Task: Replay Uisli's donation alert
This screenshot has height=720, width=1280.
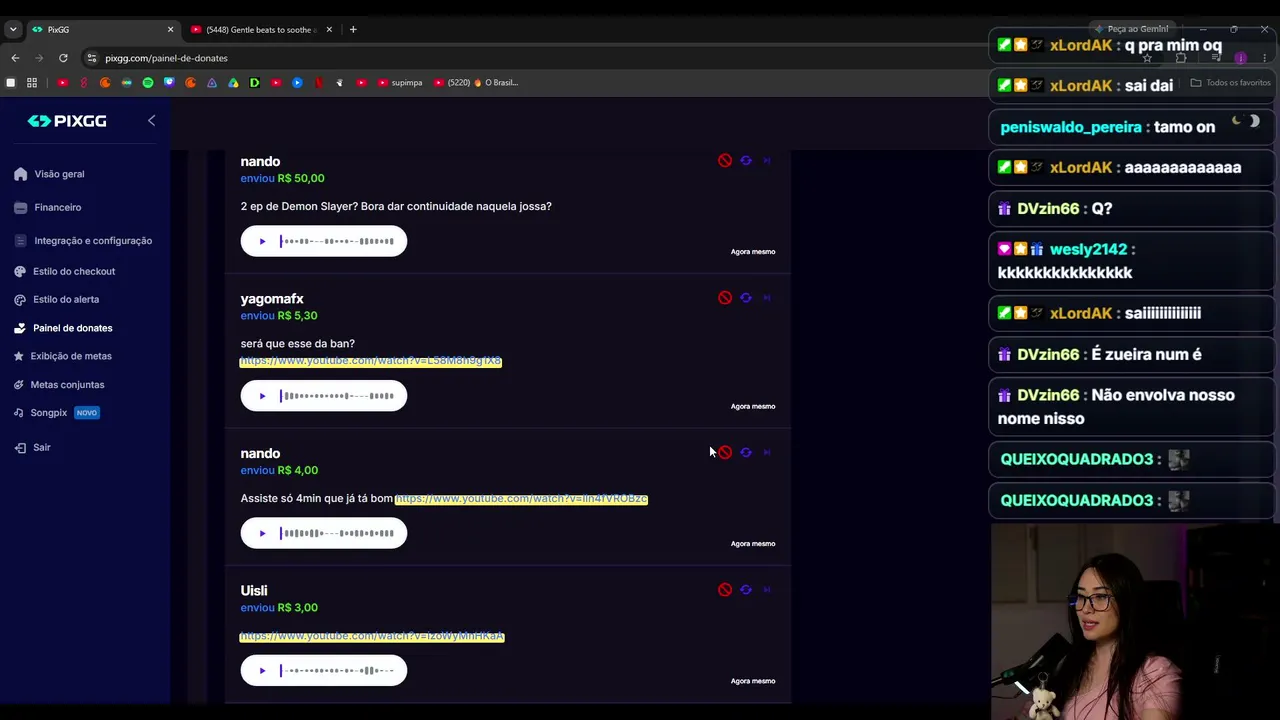Action: click(746, 590)
